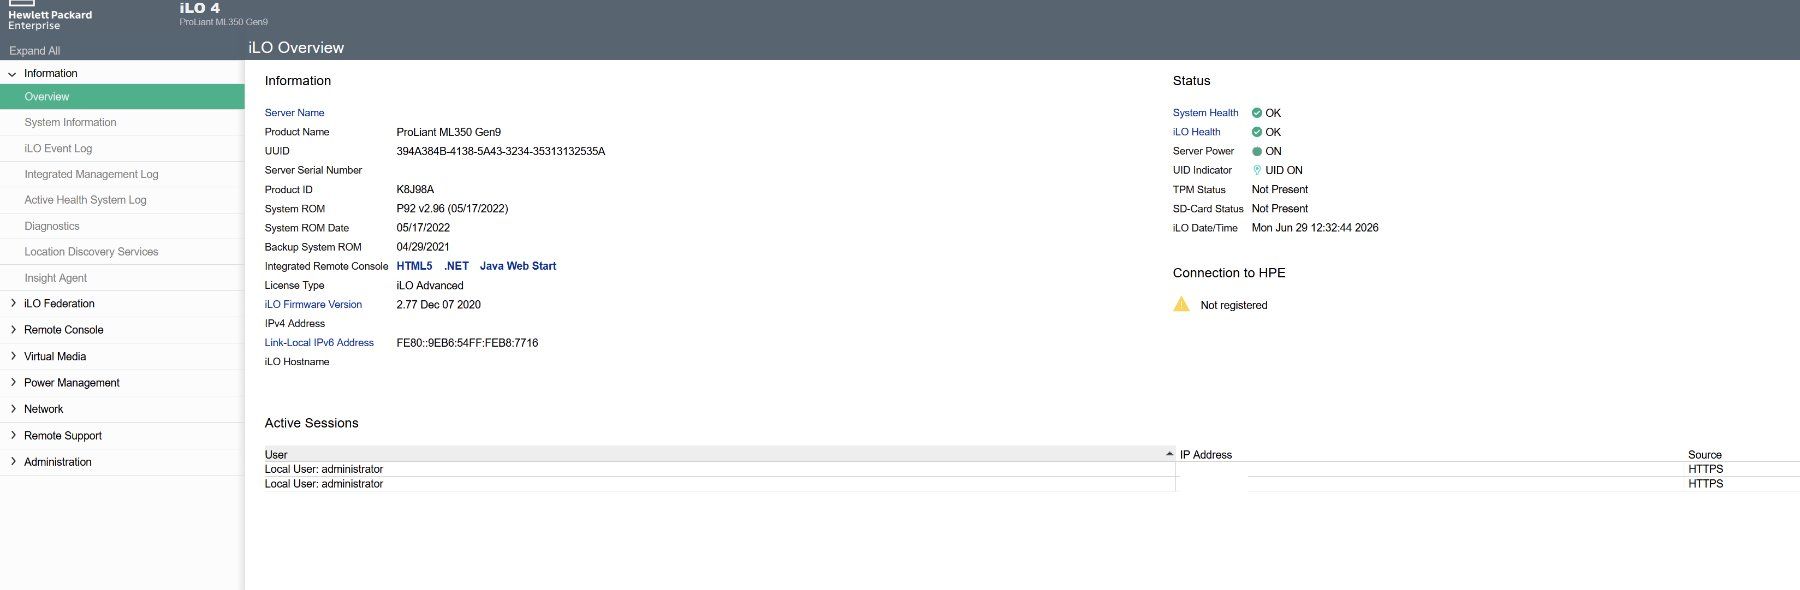Click the Product ID value K8J98A
Screen dimensions: 1800x590
[x=415, y=189]
